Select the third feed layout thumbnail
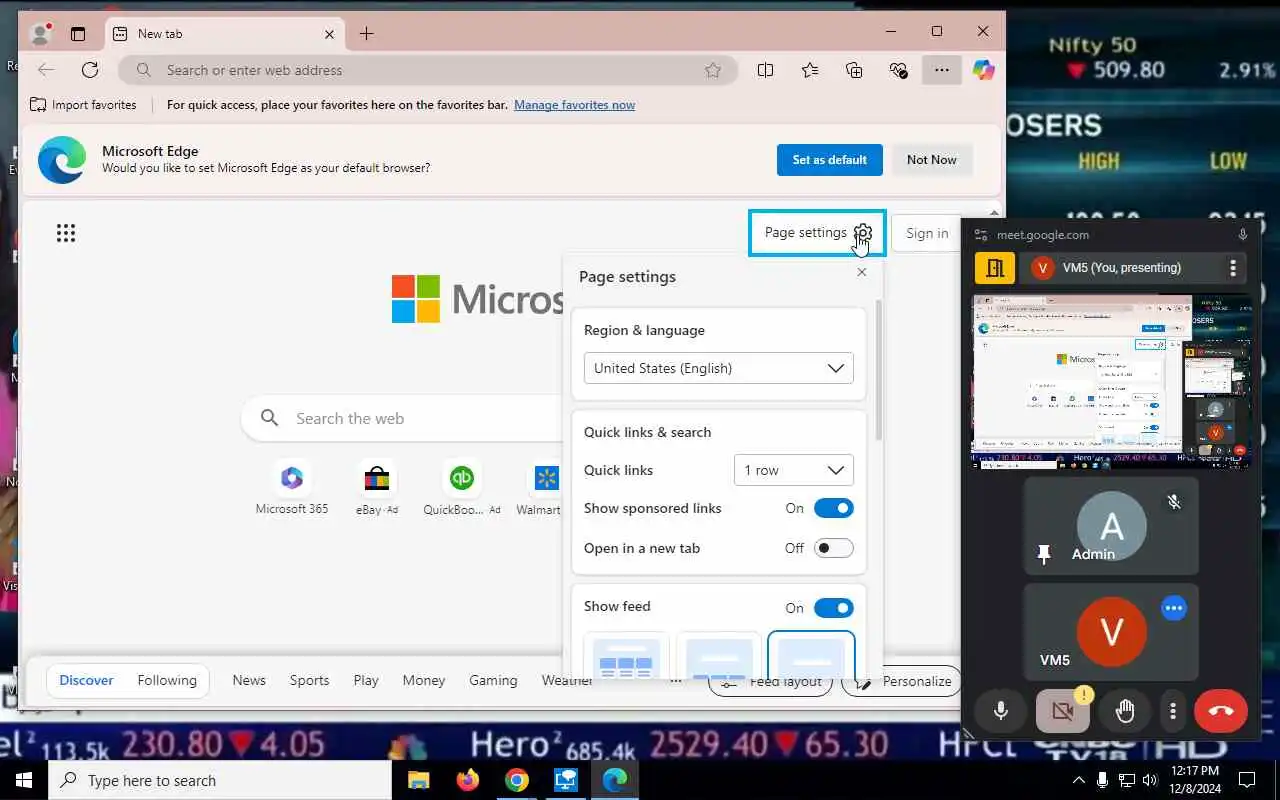Screen dimensions: 1280x800 (811, 655)
